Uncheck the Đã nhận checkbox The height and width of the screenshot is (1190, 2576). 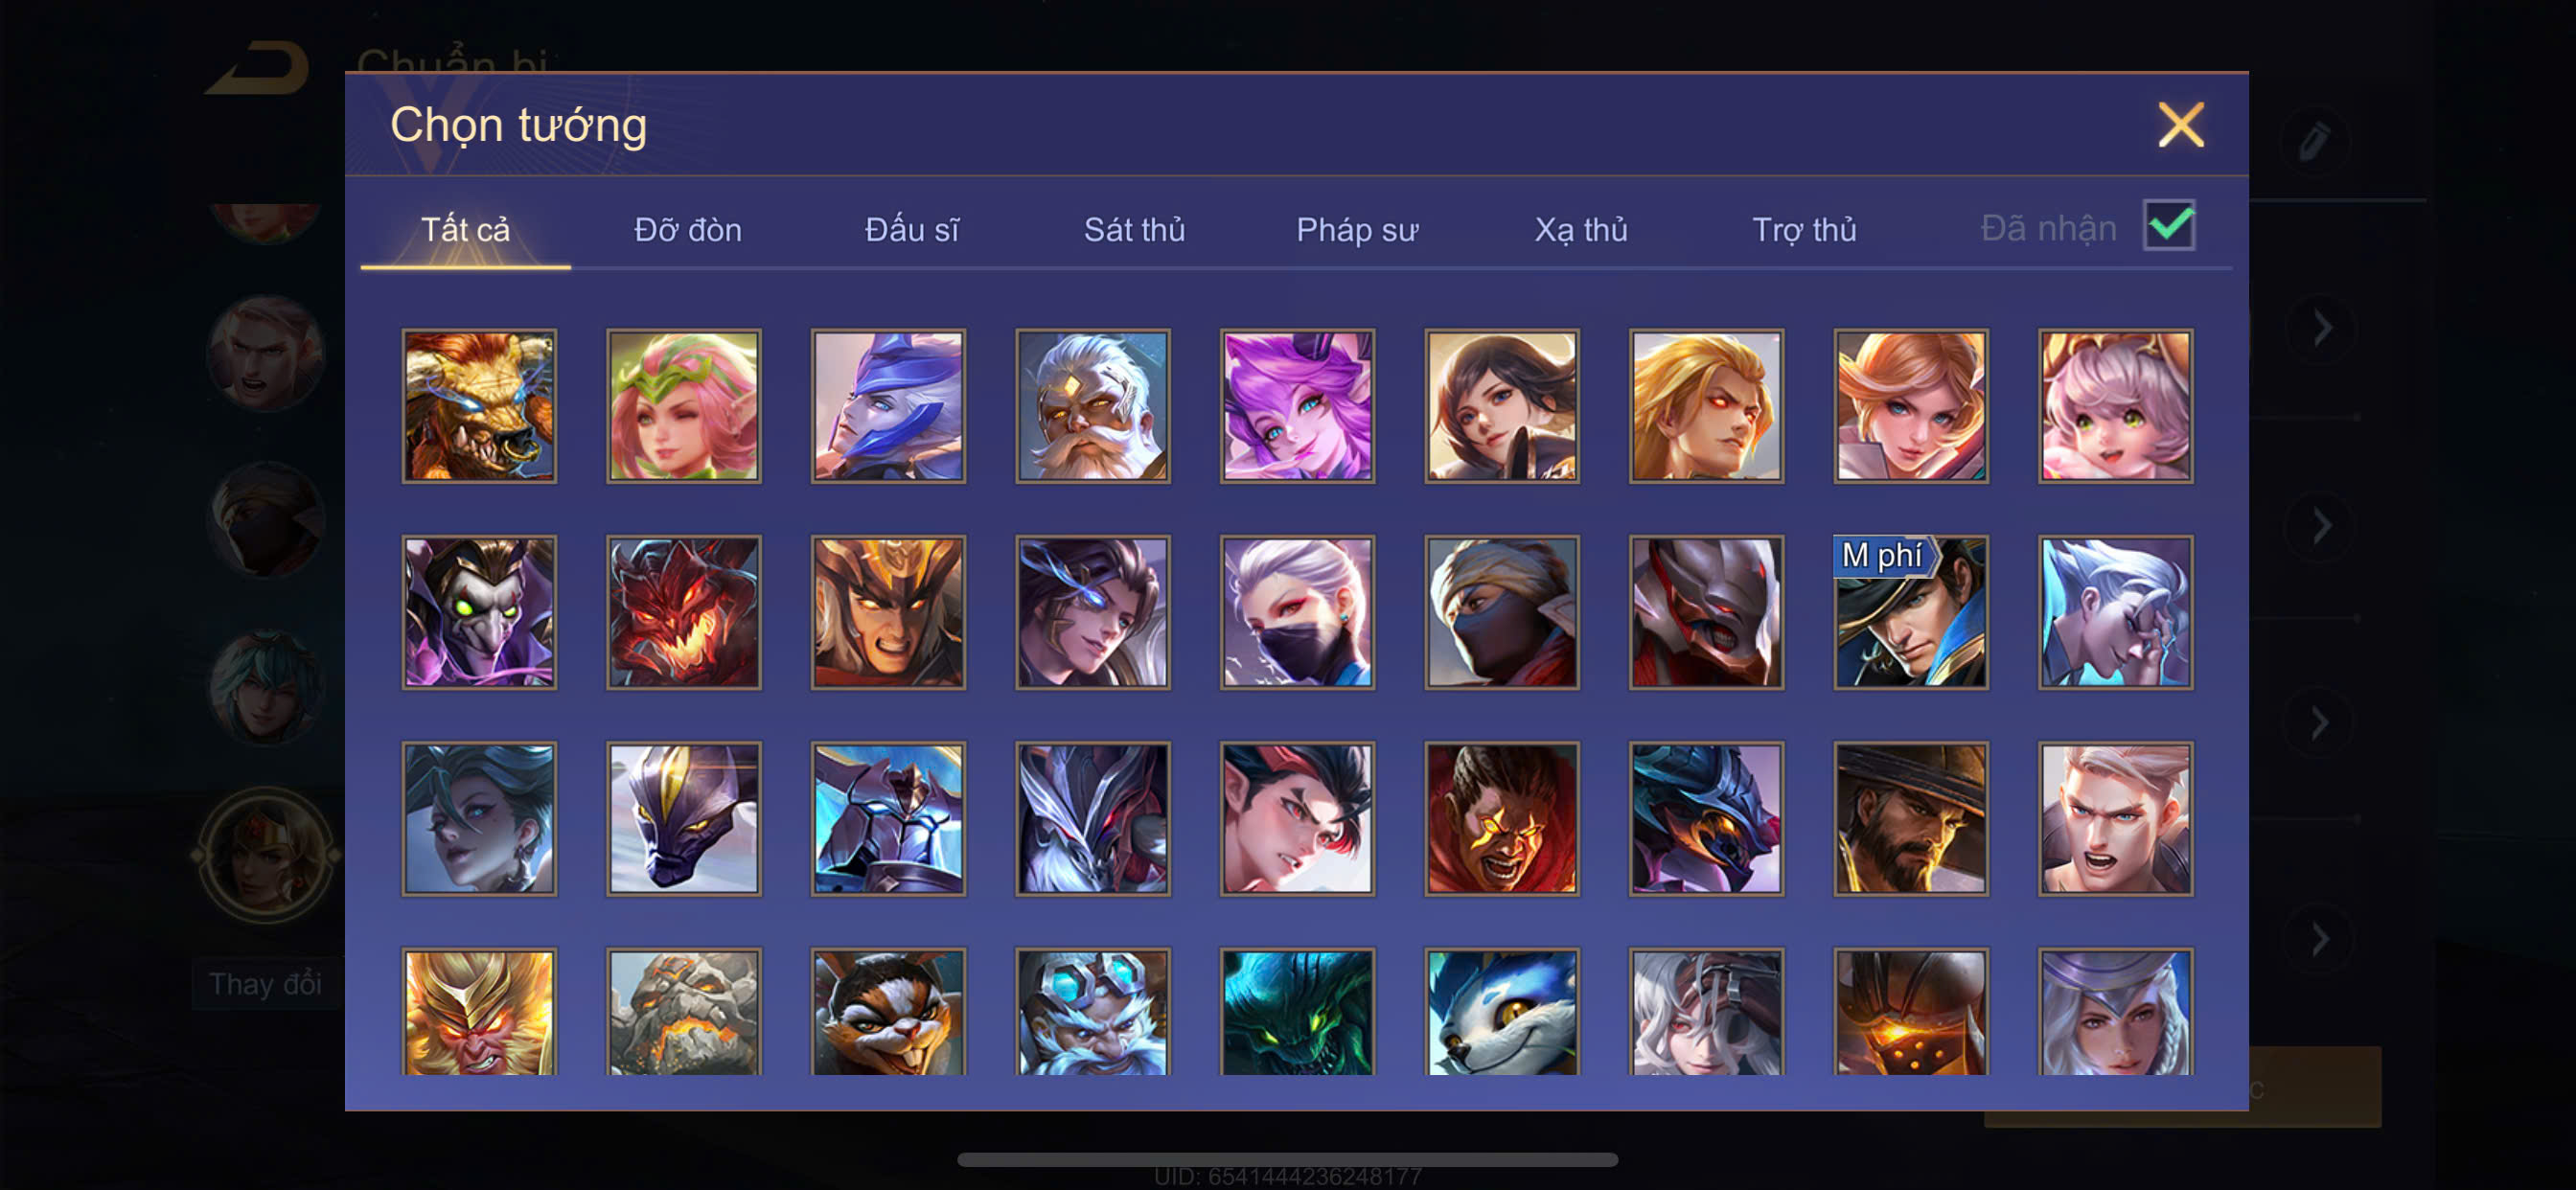coord(2168,226)
